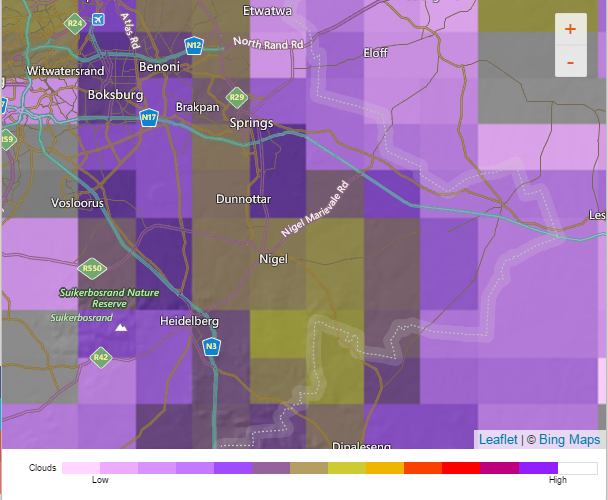Select the Suikerbosrand mountain peak icon
608x500 pixels.
coord(121,326)
